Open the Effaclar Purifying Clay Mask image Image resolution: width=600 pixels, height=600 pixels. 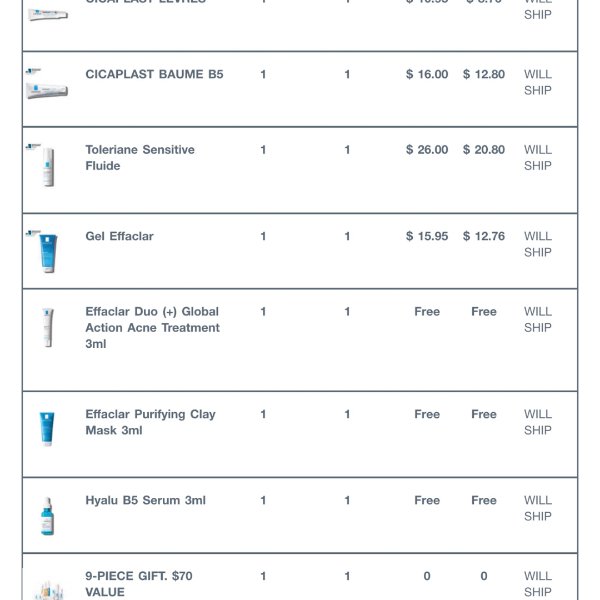47,428
